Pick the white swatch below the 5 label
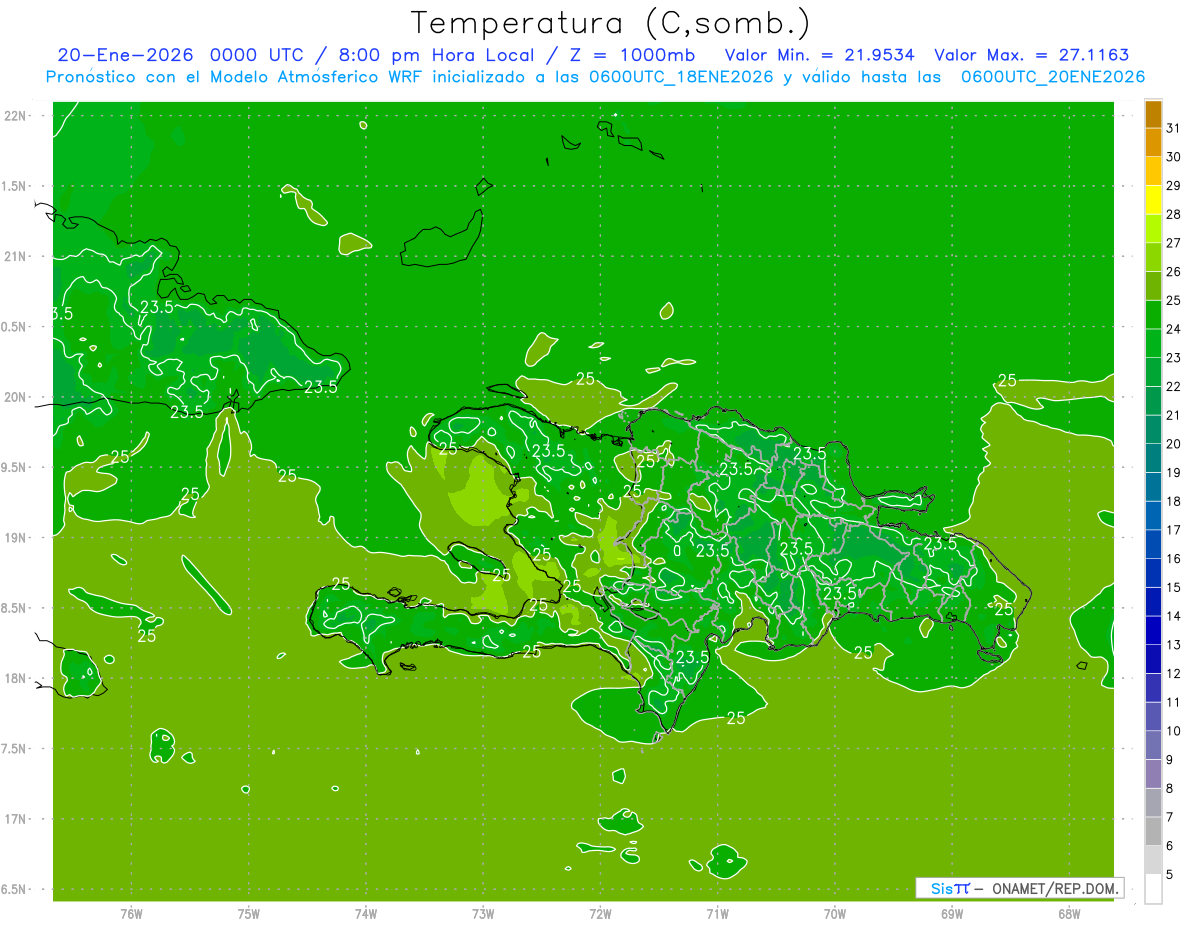Viewport: 1200px width, 927px height. click(1154, 889)
